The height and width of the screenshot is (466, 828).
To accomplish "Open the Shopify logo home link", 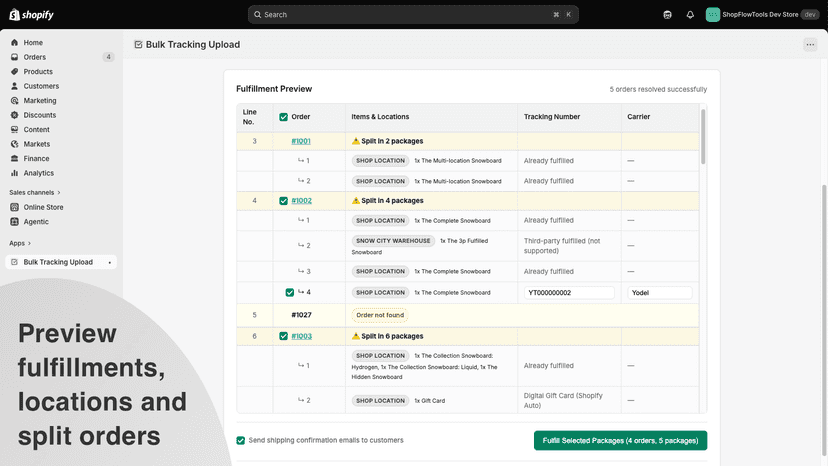I will tap(32, 15).
